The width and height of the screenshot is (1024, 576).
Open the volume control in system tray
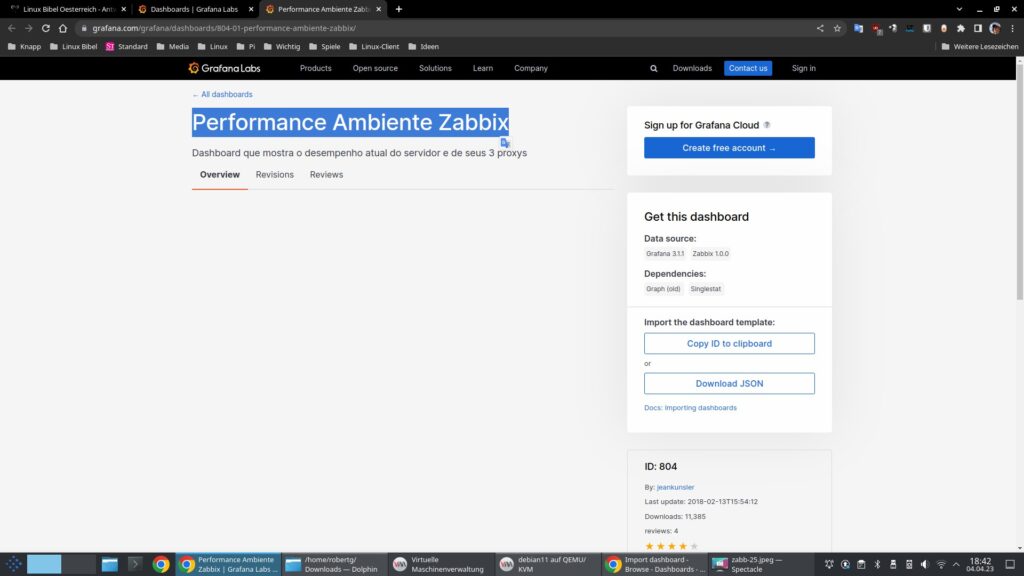click(925, 564)
